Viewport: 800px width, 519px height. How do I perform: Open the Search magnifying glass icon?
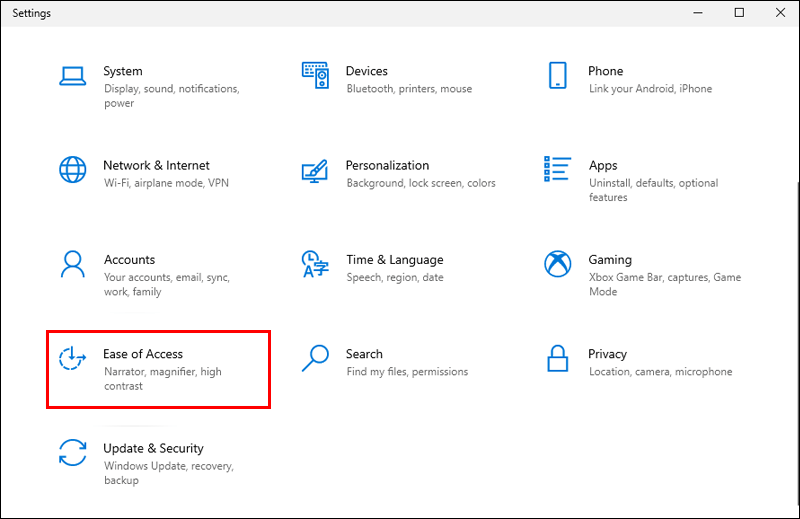(315, 358)
